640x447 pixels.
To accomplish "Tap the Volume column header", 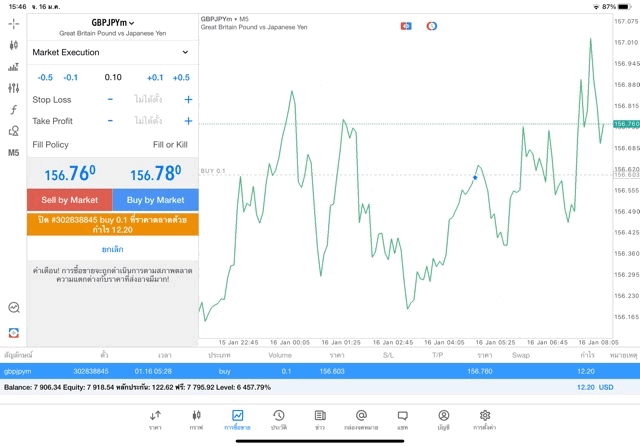I will pos(280,355).
